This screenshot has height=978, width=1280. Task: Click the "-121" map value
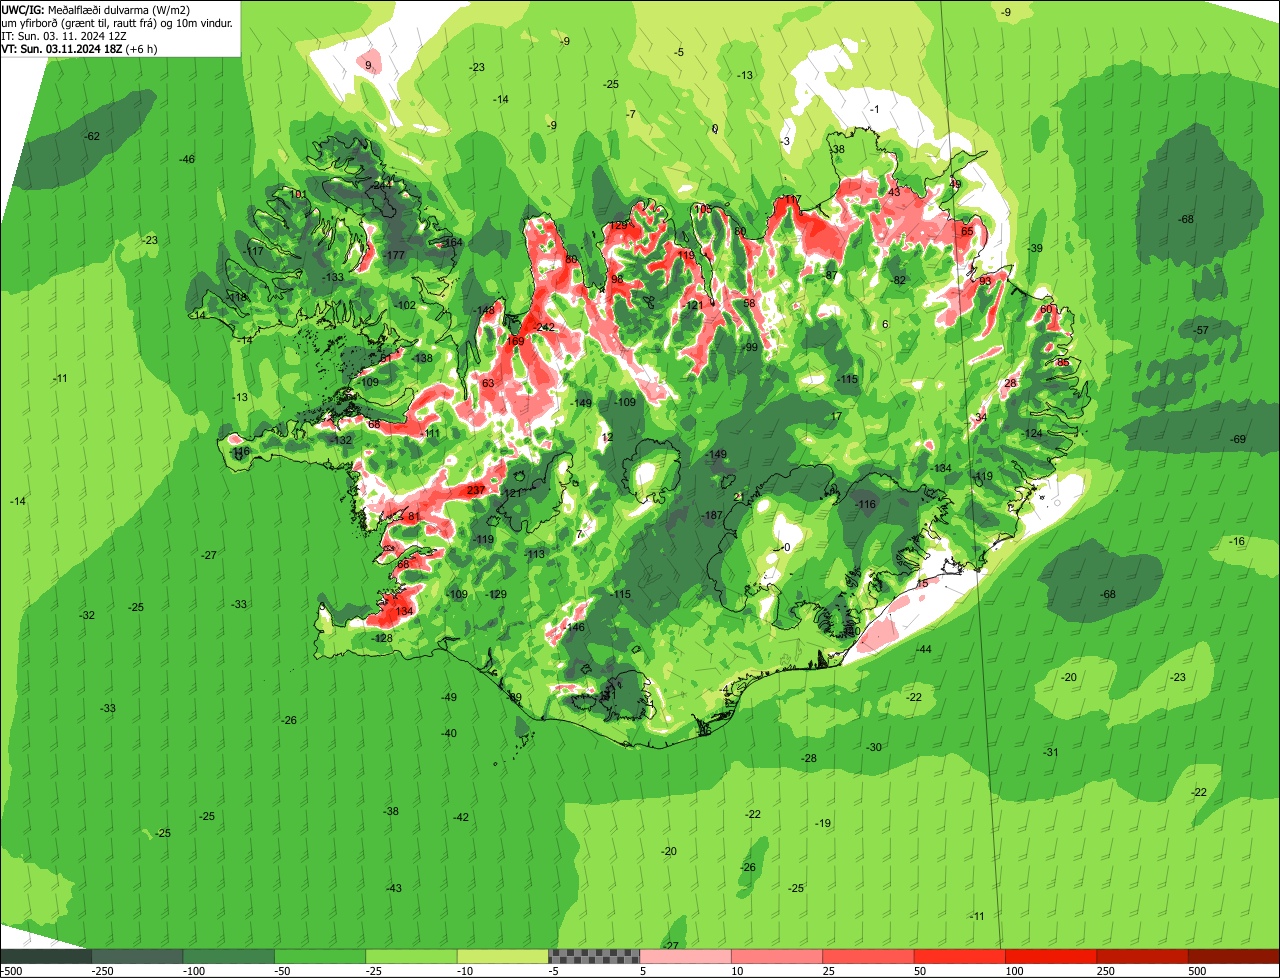point(692,305)
